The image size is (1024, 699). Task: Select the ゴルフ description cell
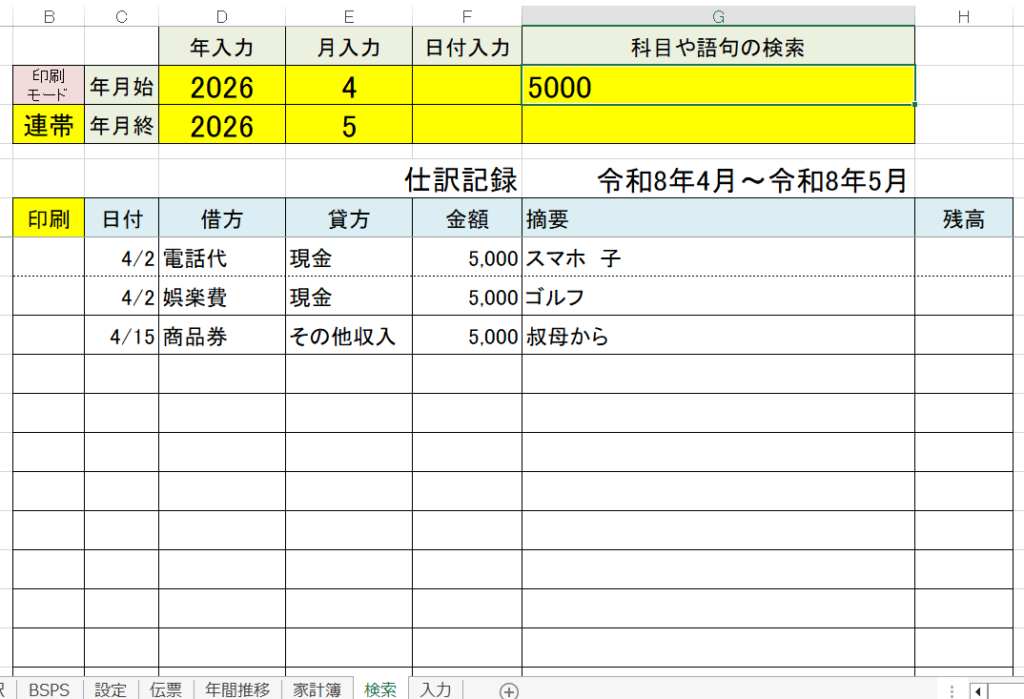[717, 297]
